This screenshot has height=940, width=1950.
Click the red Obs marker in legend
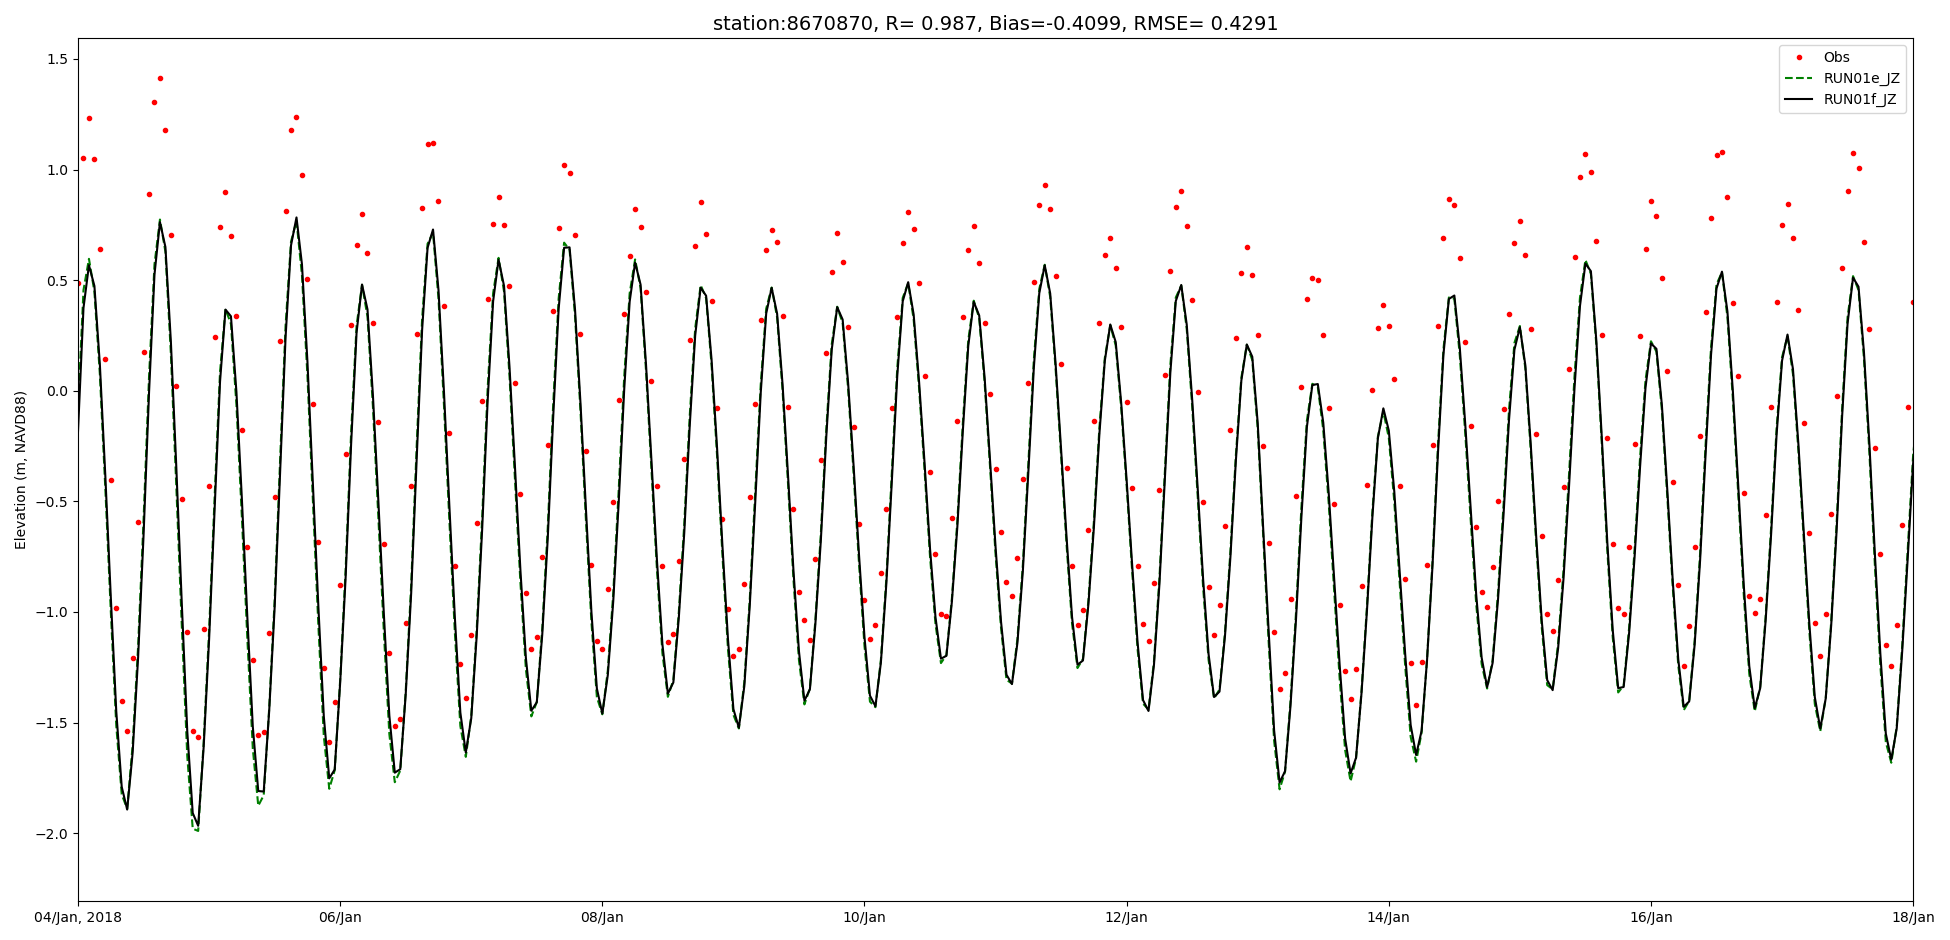[x=1799, y=58]
